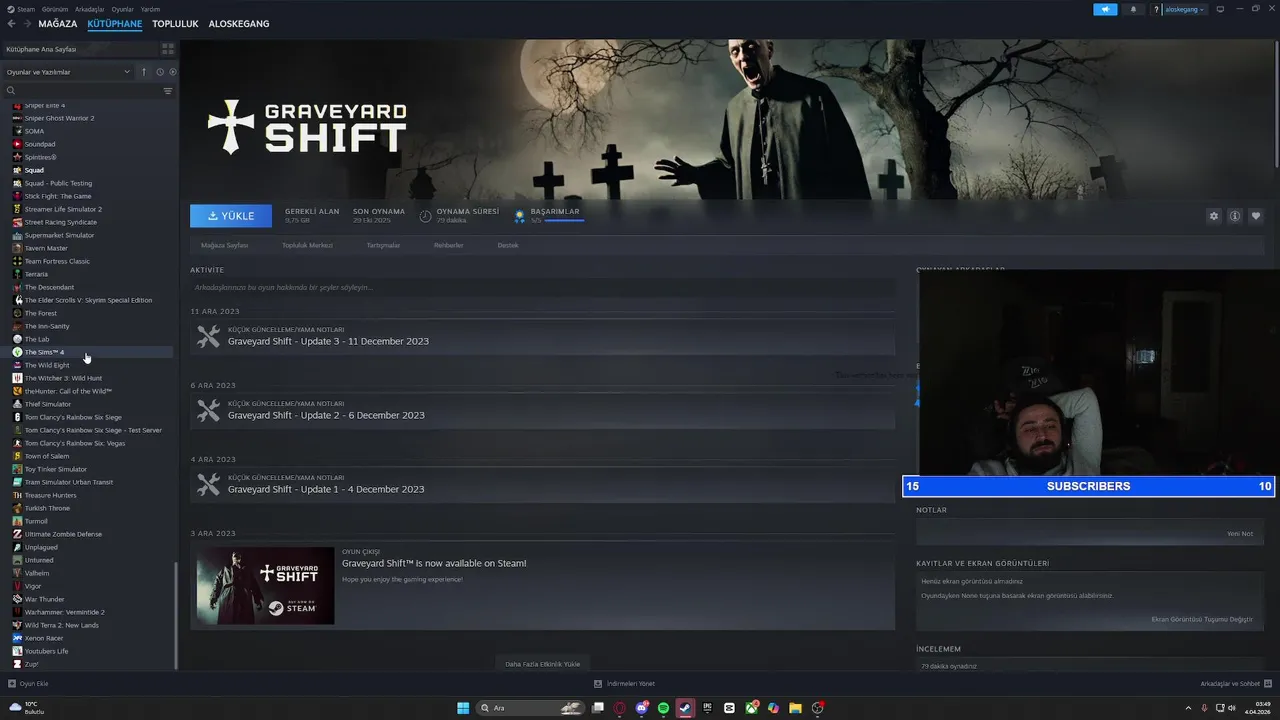Open the Destek tab
This screenshot has height=720, width=1280.
pos(508,245)
